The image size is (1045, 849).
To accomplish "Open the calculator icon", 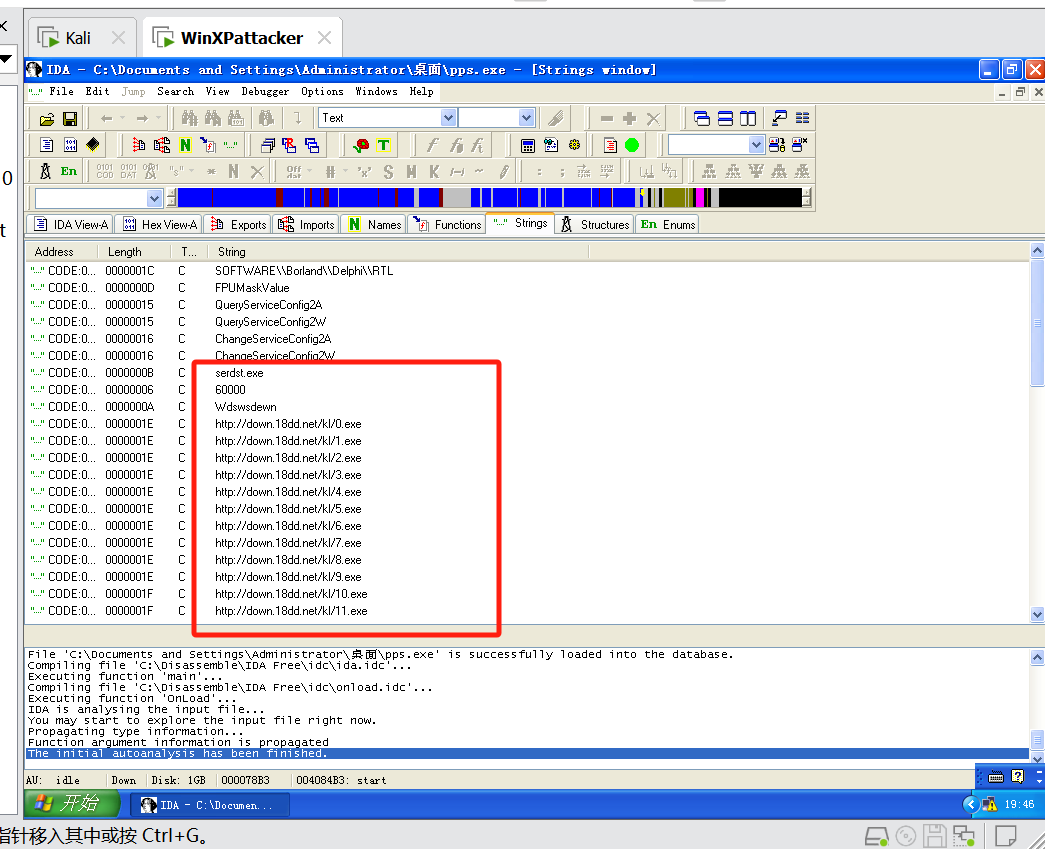I will [528, 145].
